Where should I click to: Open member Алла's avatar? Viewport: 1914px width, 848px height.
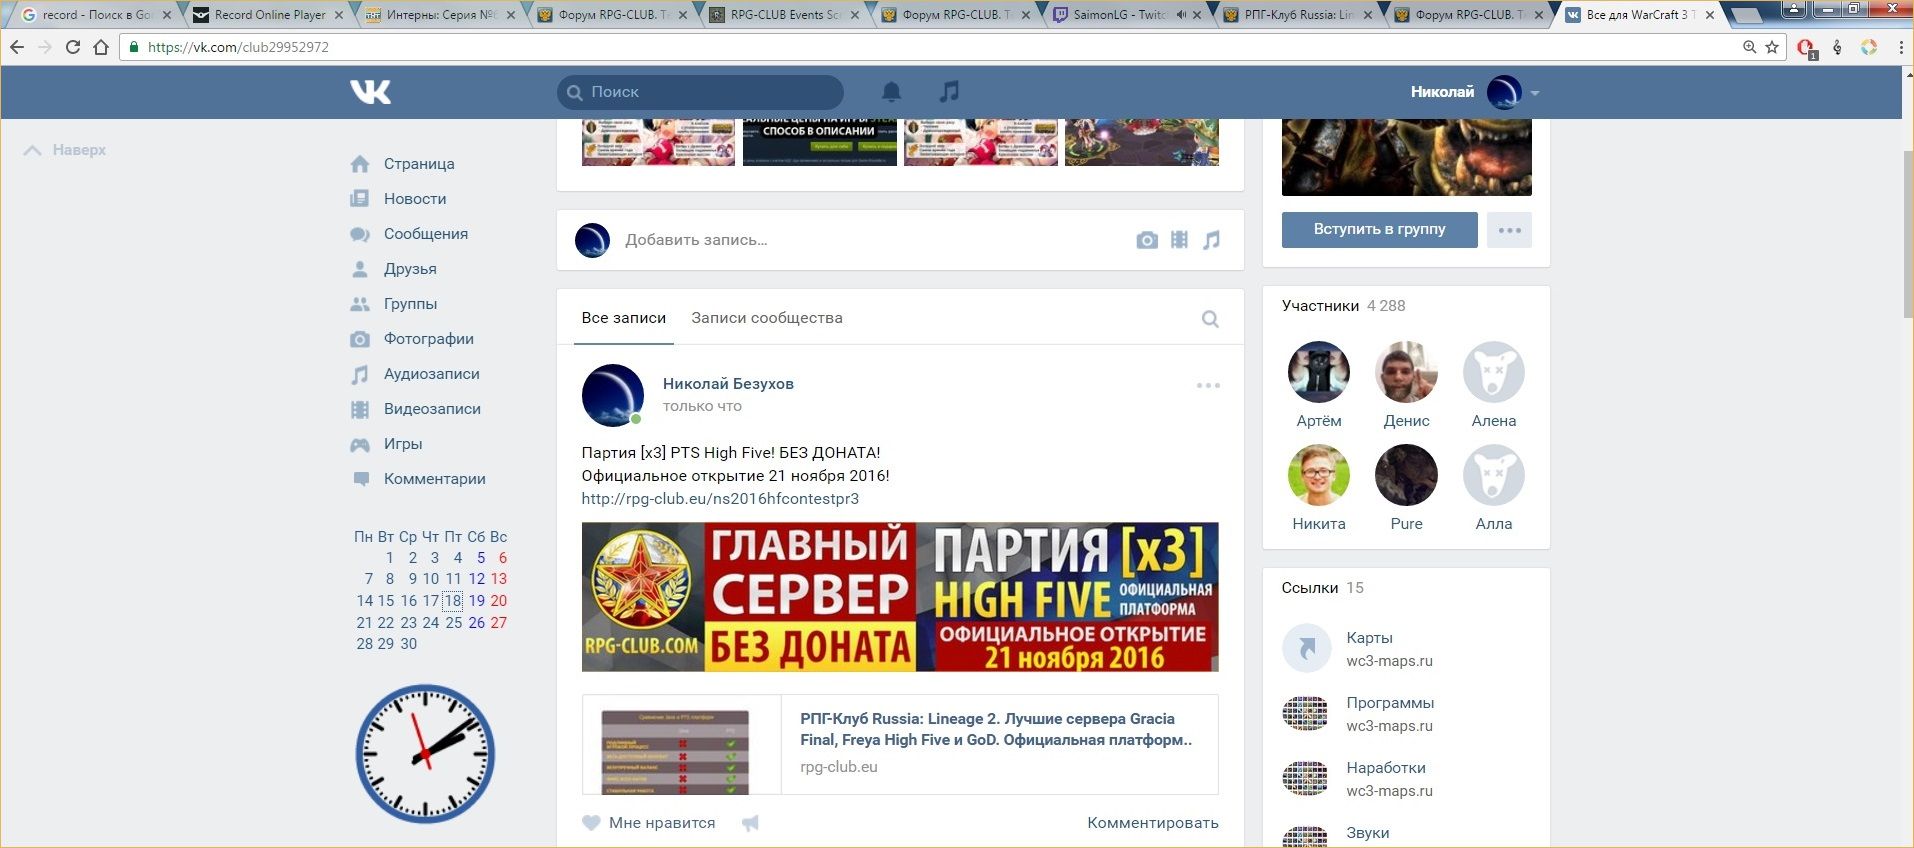(x=1493, y=475)
